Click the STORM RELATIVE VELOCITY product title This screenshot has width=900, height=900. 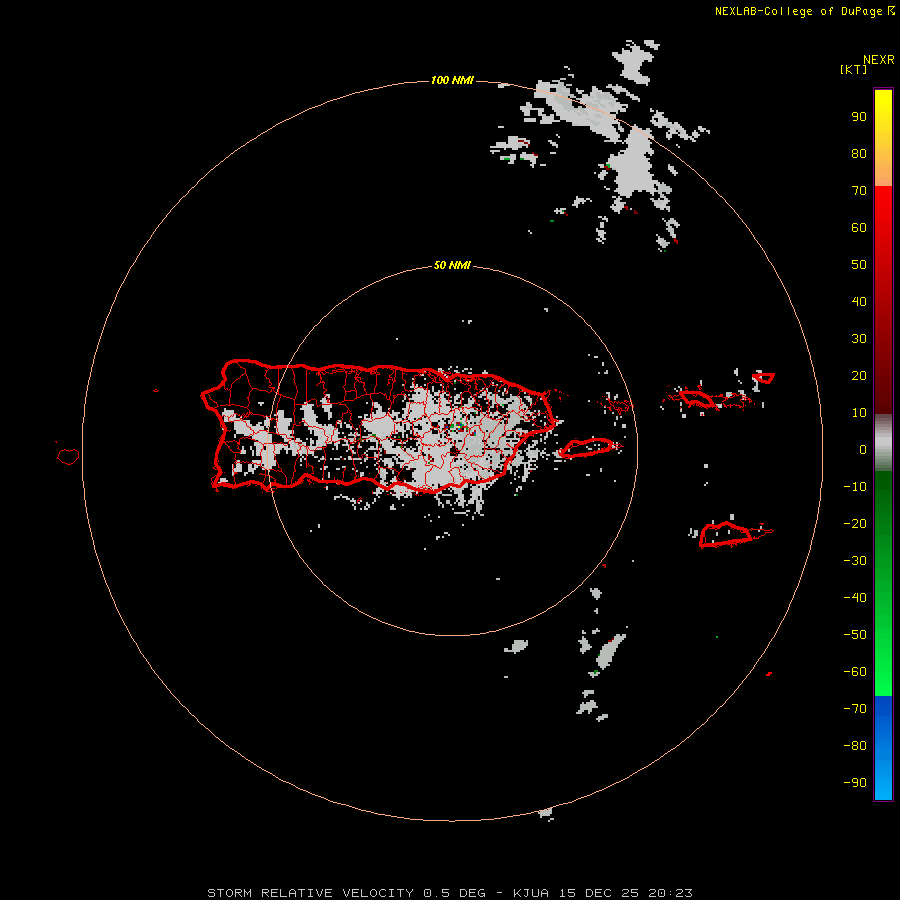click(310, 893)
